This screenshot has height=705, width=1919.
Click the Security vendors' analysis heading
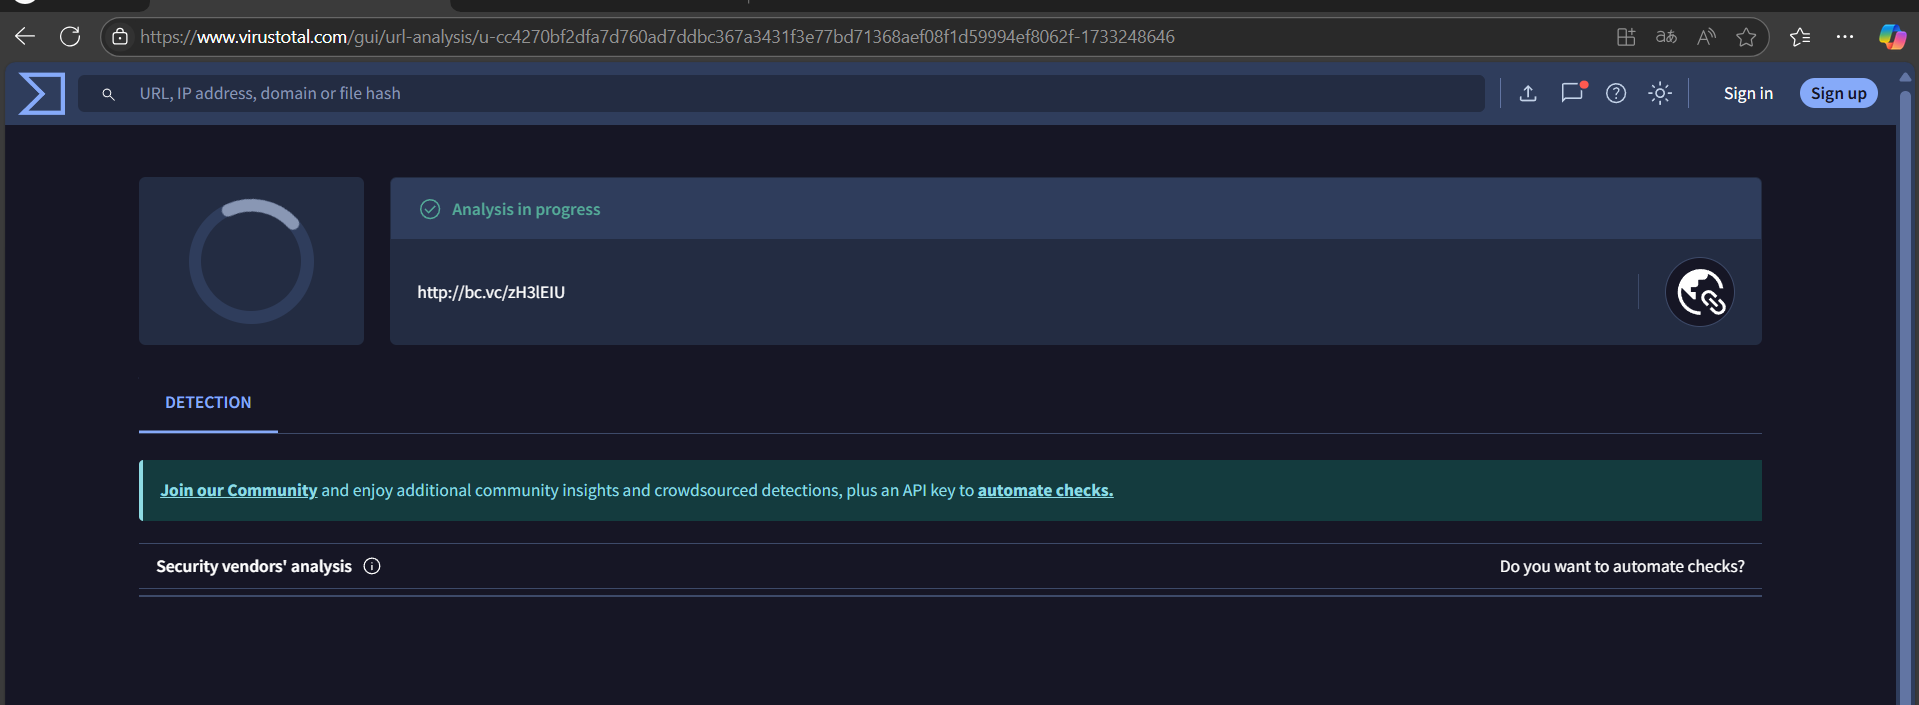click(254, 566)
